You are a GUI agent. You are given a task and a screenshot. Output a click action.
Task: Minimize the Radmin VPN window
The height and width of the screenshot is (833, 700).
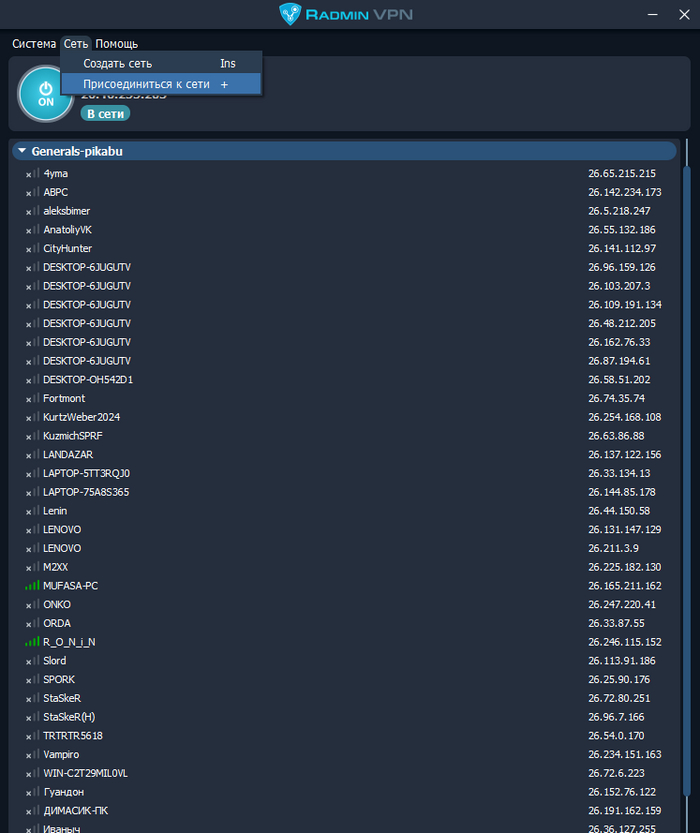click(x=653, y=14)
